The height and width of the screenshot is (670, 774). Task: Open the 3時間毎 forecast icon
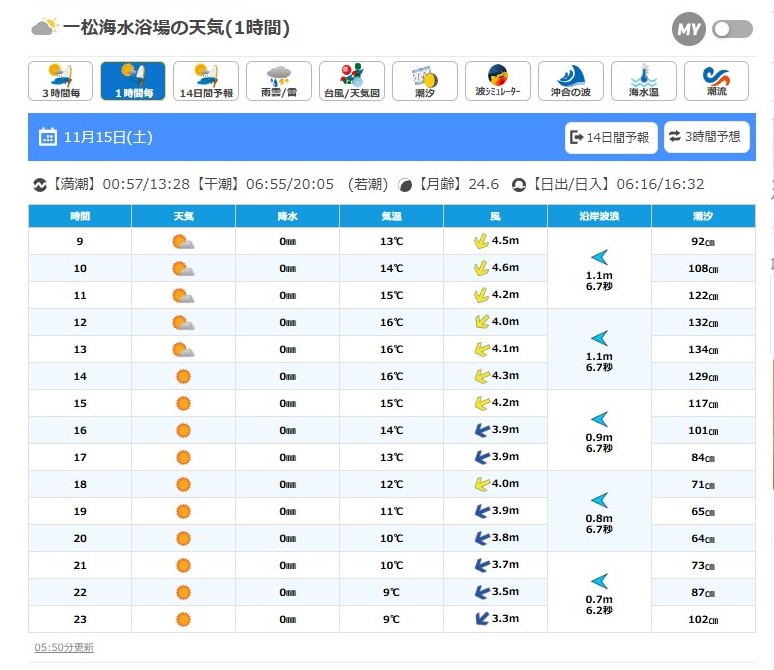coord(60,81)
